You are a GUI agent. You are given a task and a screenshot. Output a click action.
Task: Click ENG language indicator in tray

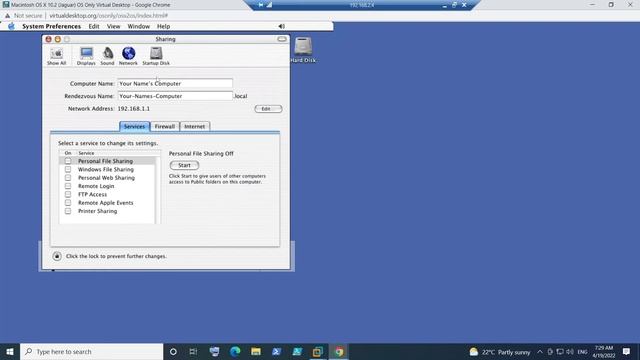coord(582,351)
